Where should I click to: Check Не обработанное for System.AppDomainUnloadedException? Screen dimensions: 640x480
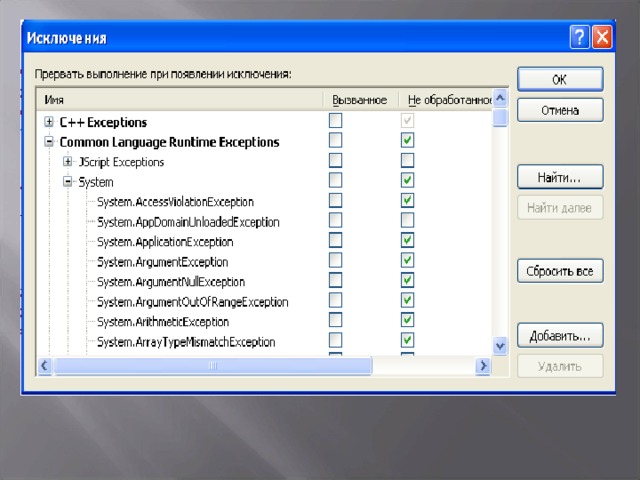(408, 220)
